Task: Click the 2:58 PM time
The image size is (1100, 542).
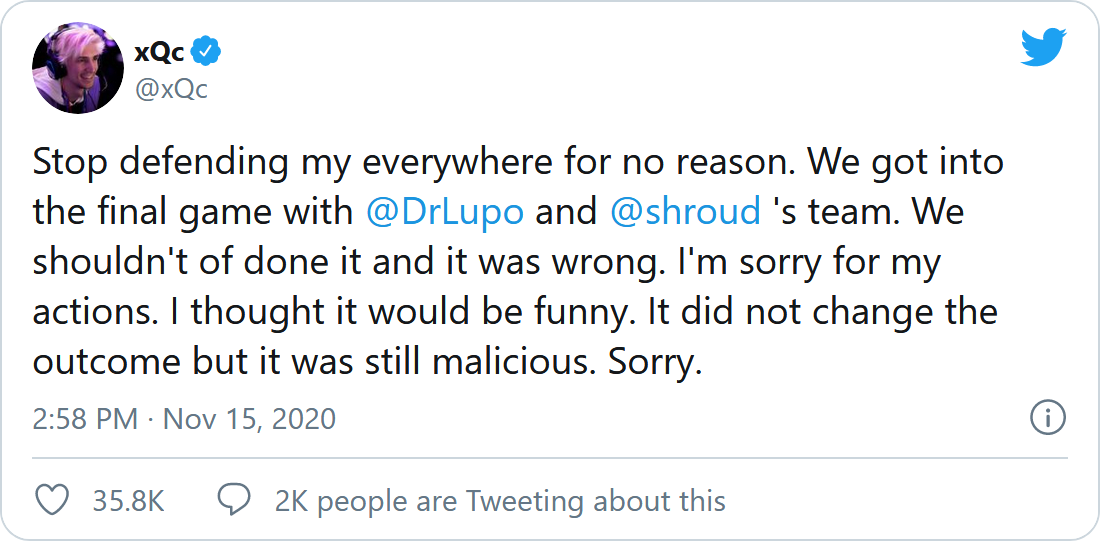Action: [85, 418]
